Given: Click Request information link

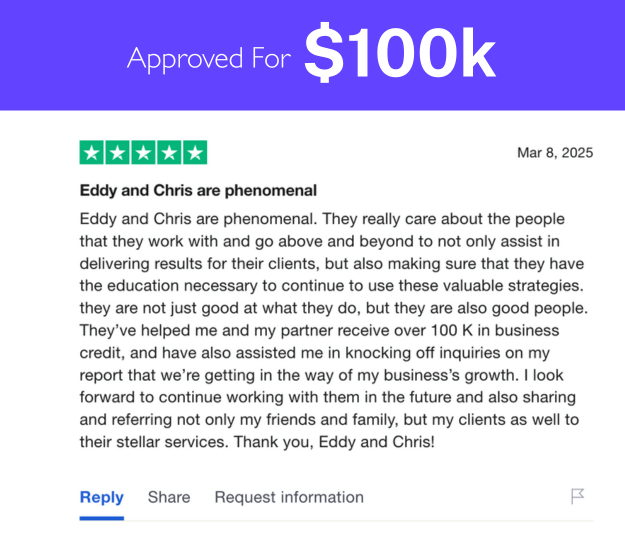Looking at the screenshot, I should click(x=289, y=497).
